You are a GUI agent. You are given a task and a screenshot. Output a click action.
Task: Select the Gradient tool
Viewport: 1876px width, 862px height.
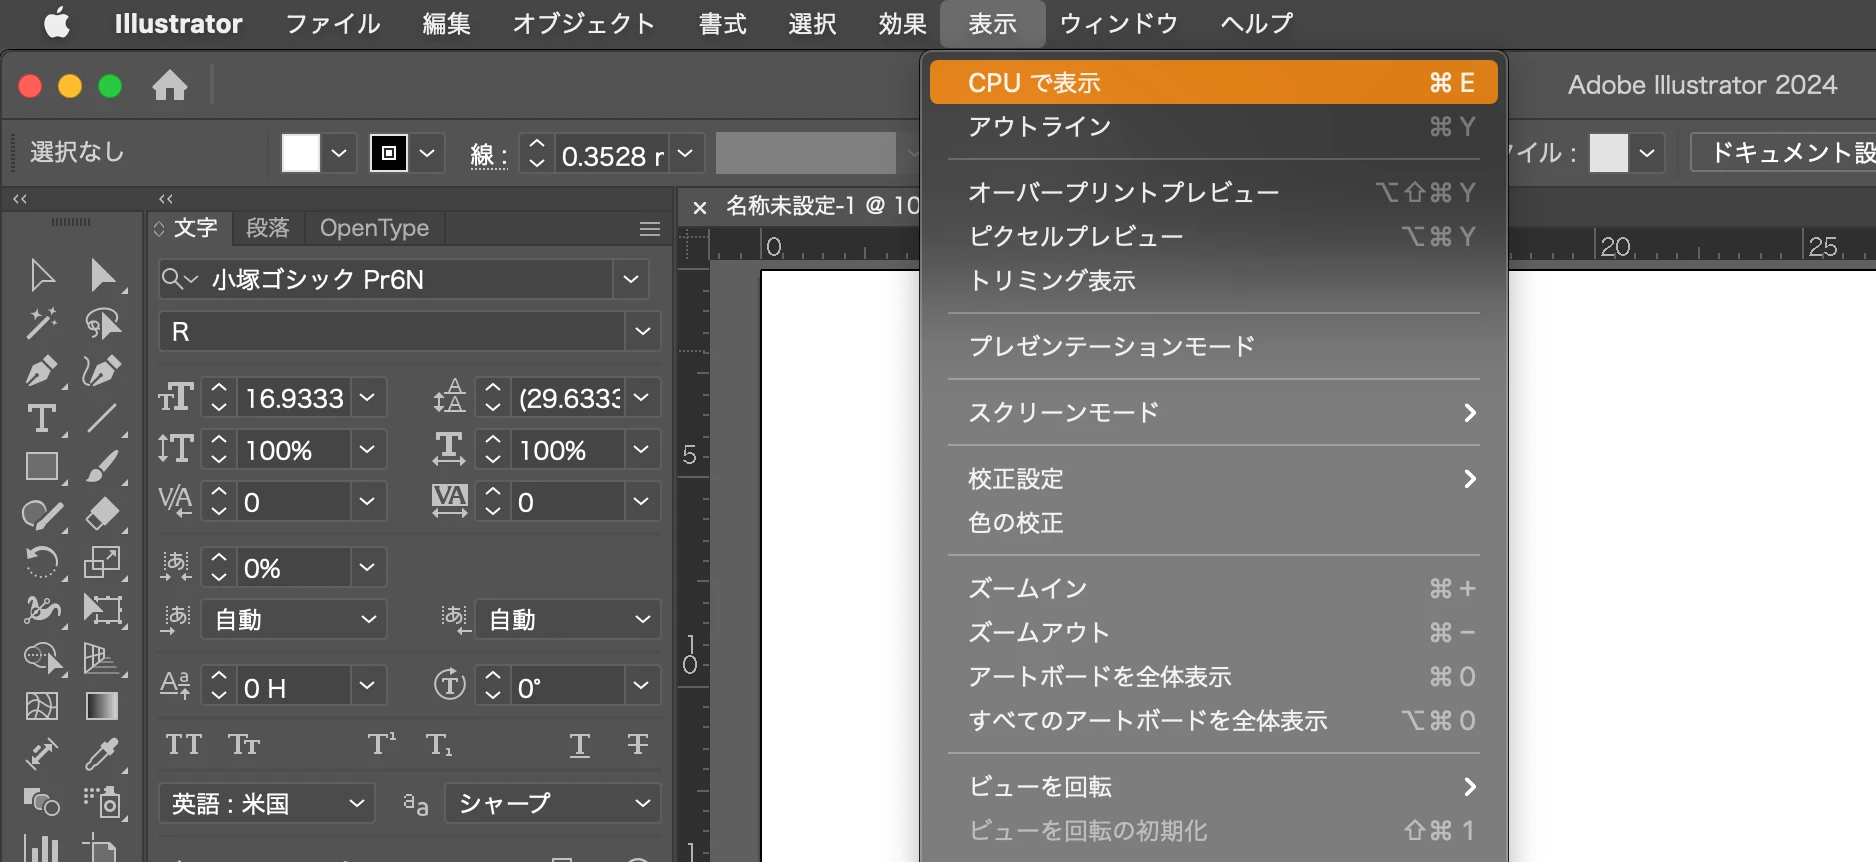tap(102, 706)
